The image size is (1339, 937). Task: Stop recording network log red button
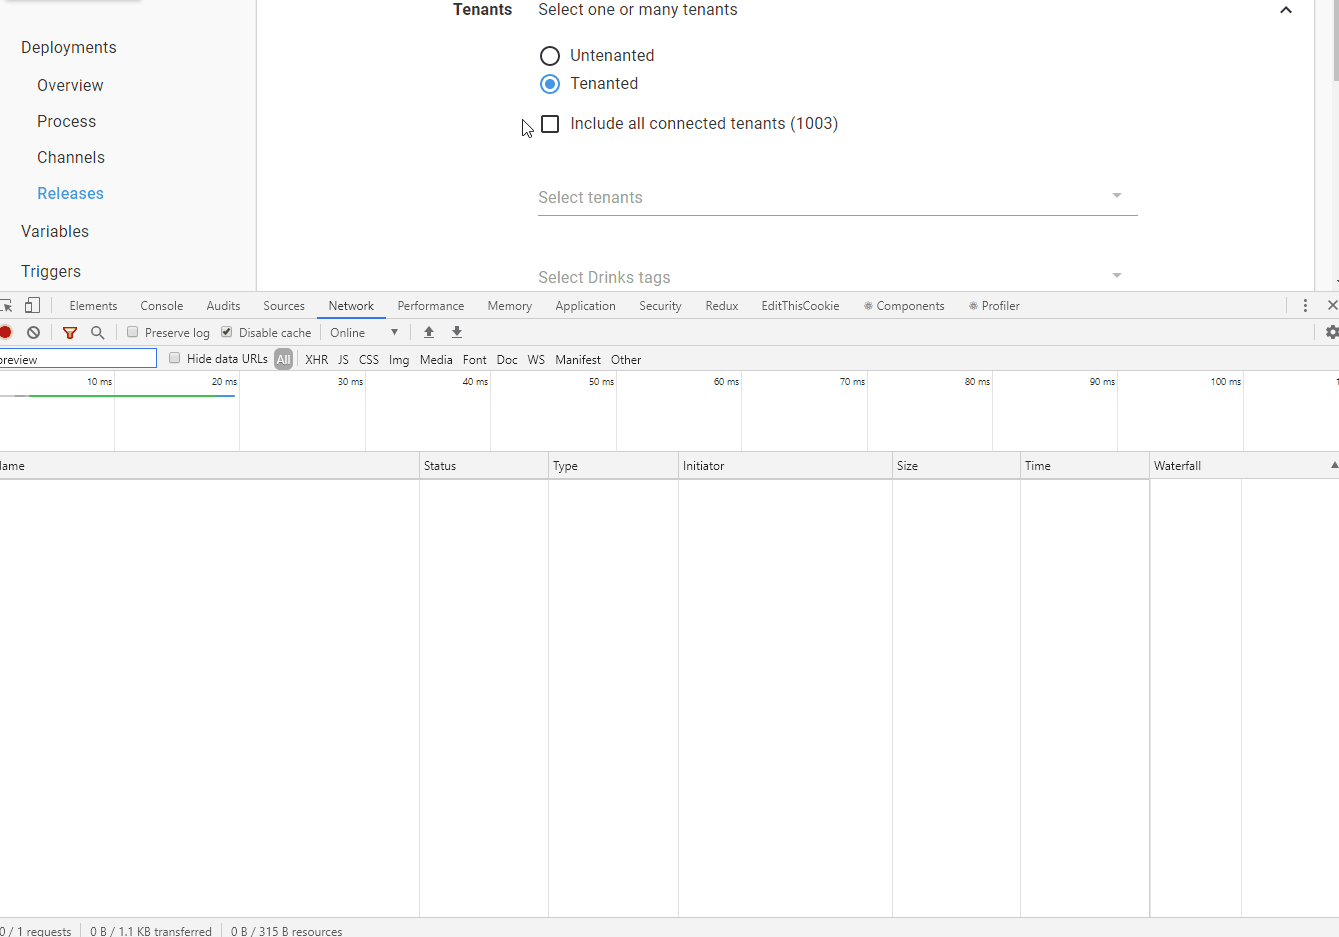(5, 332)
